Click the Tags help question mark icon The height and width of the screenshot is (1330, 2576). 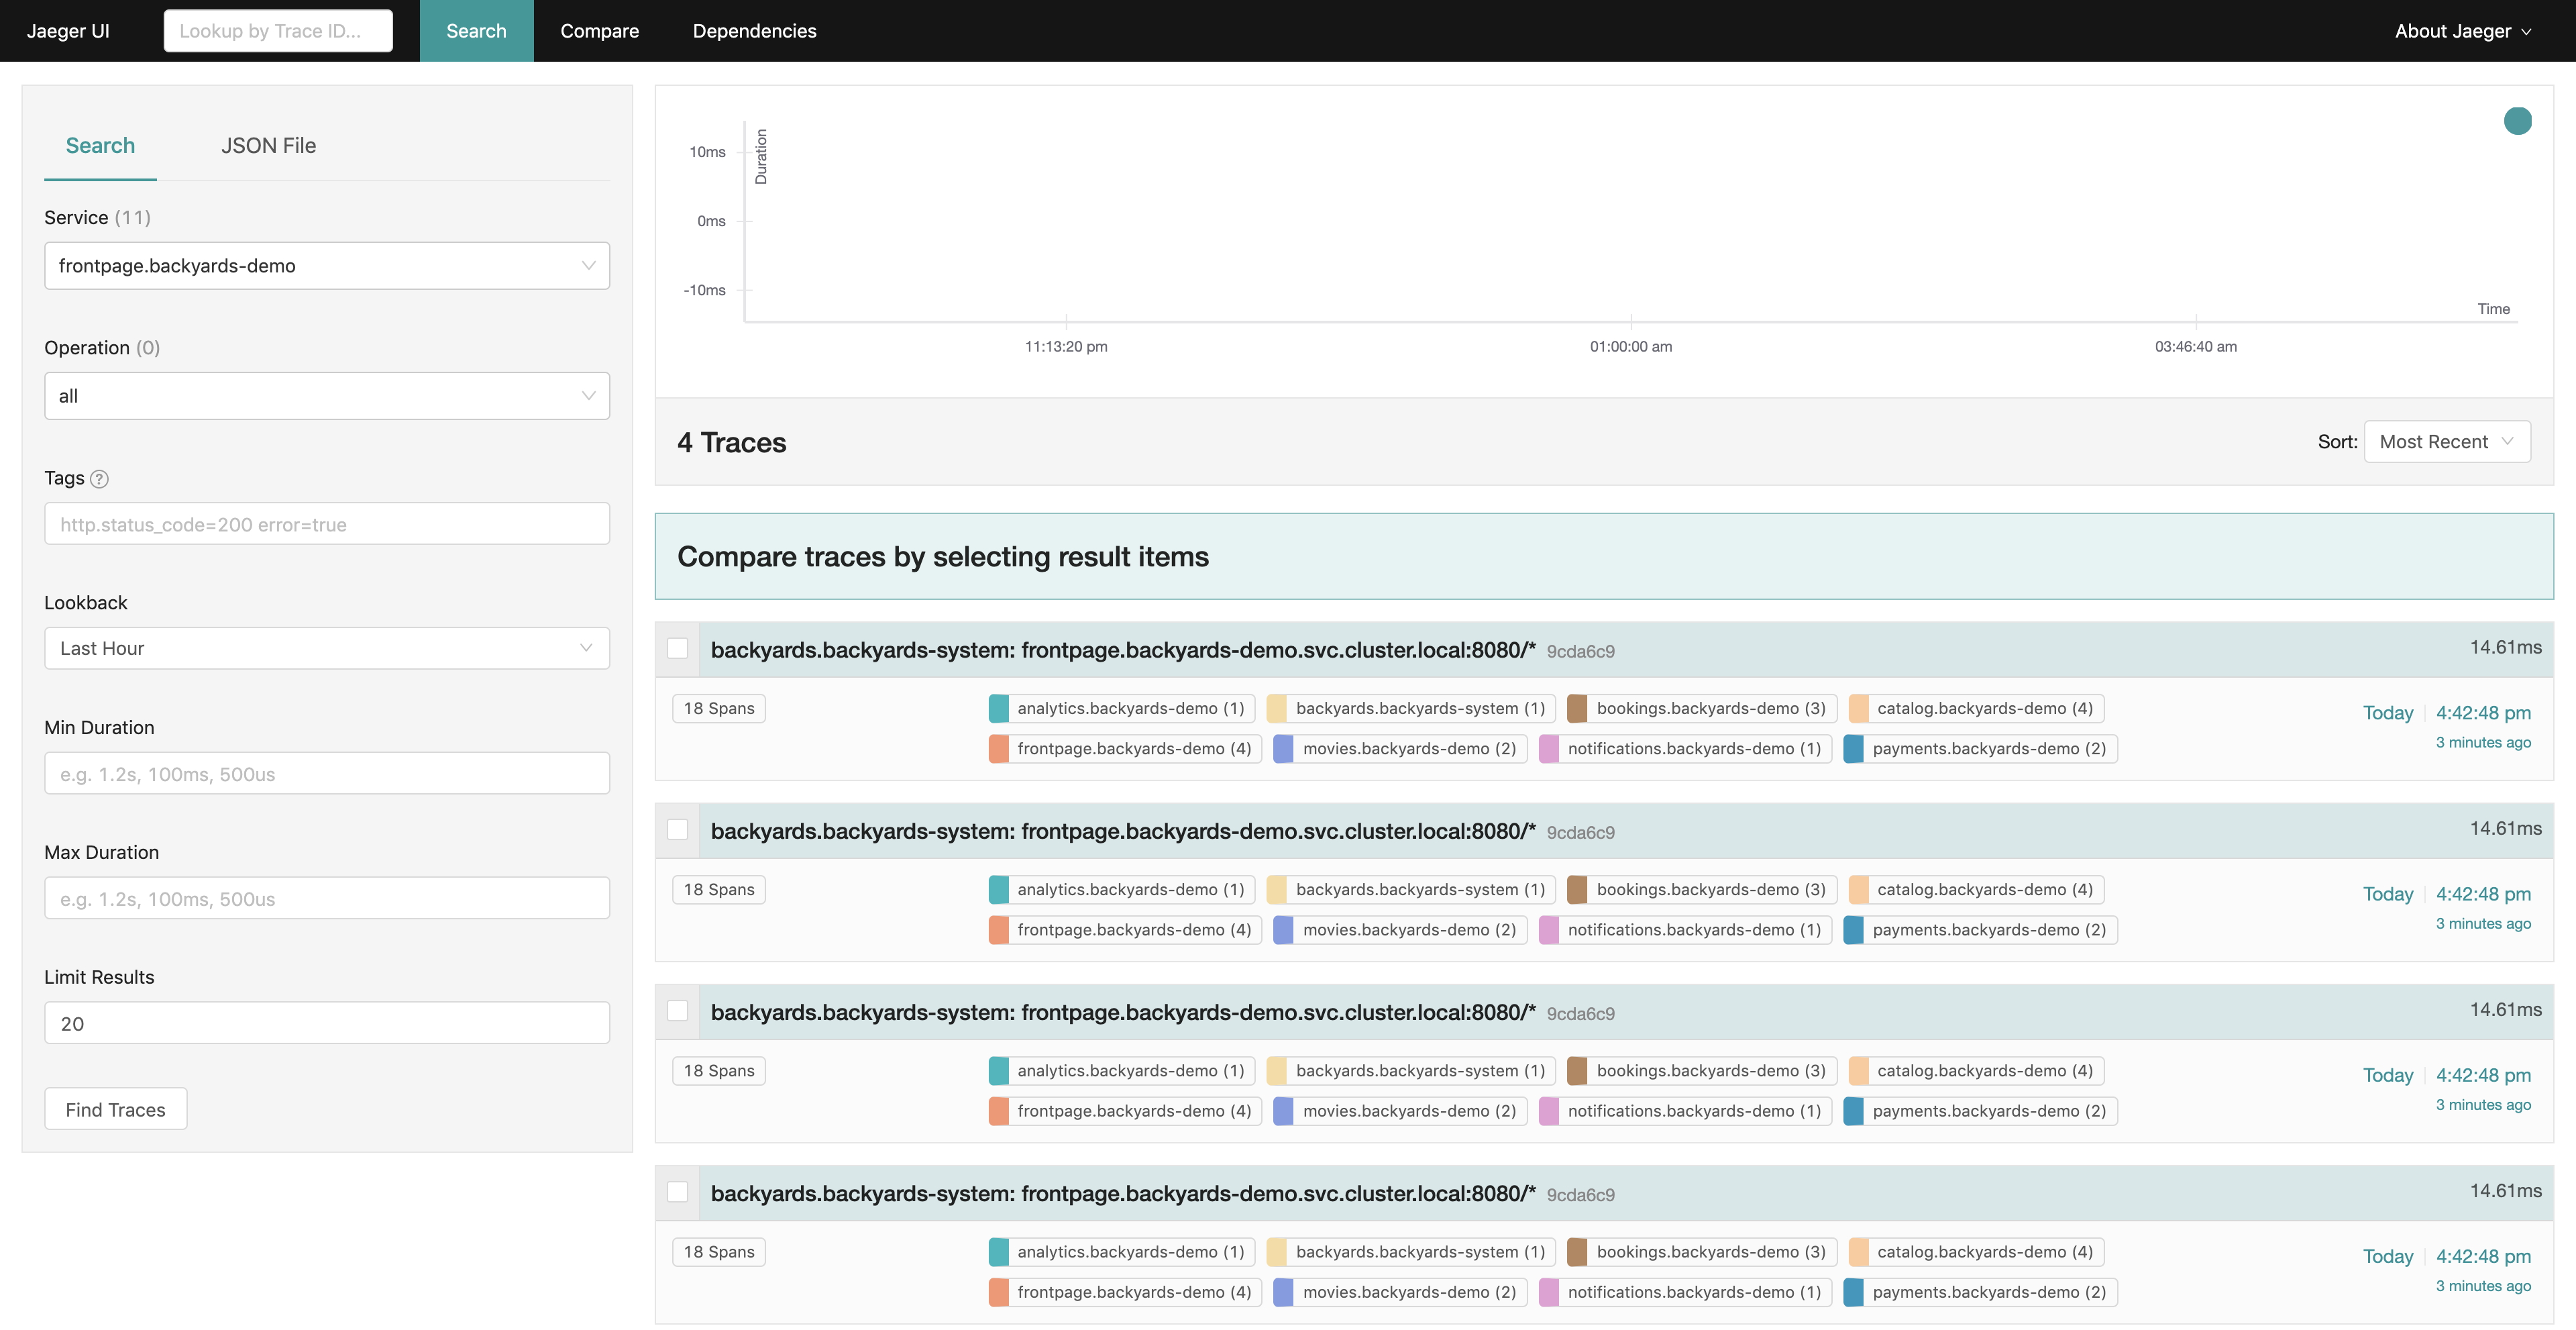99,479
